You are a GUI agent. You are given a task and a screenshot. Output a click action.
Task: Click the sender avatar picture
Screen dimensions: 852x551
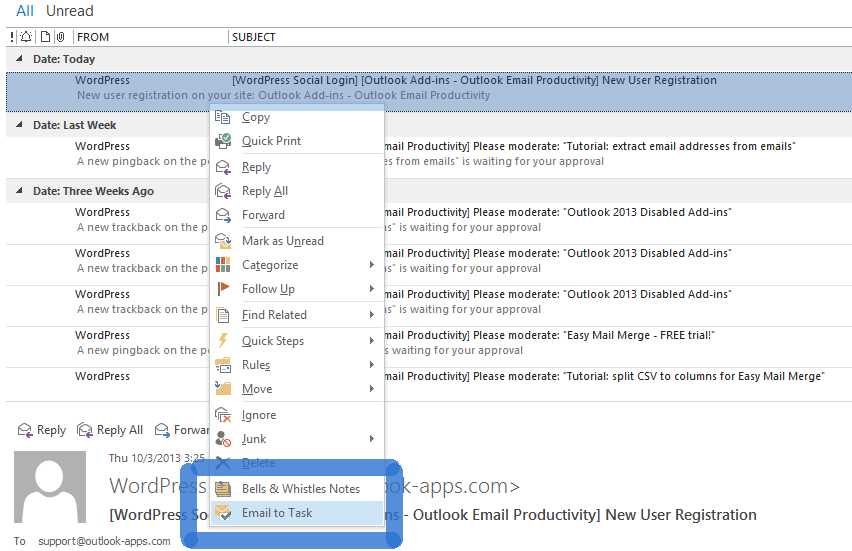[50, 487]
